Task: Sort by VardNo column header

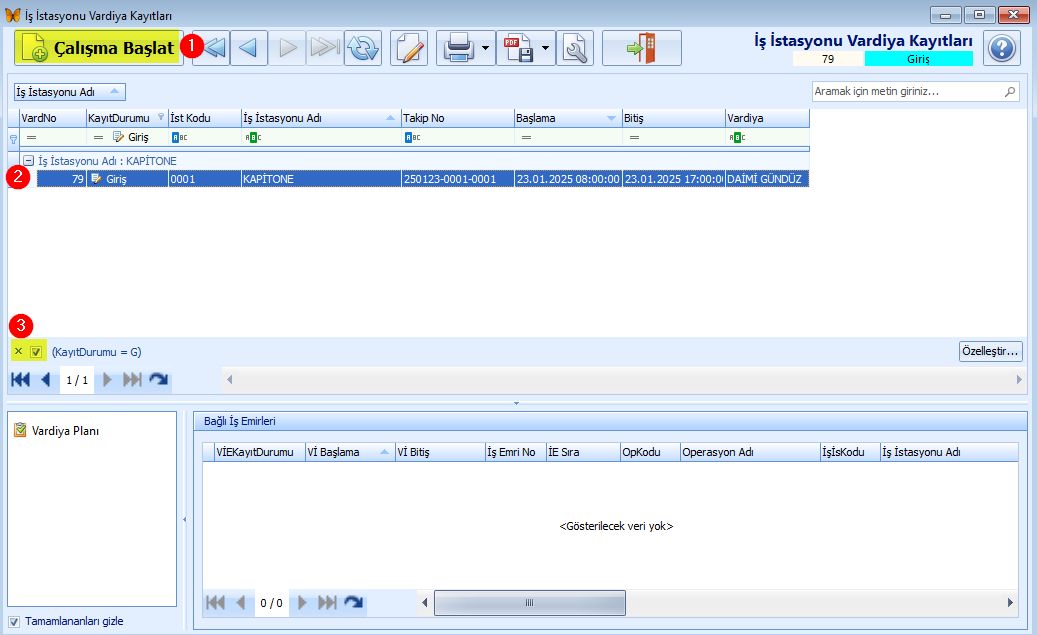Action: click(x=53, y=118)
